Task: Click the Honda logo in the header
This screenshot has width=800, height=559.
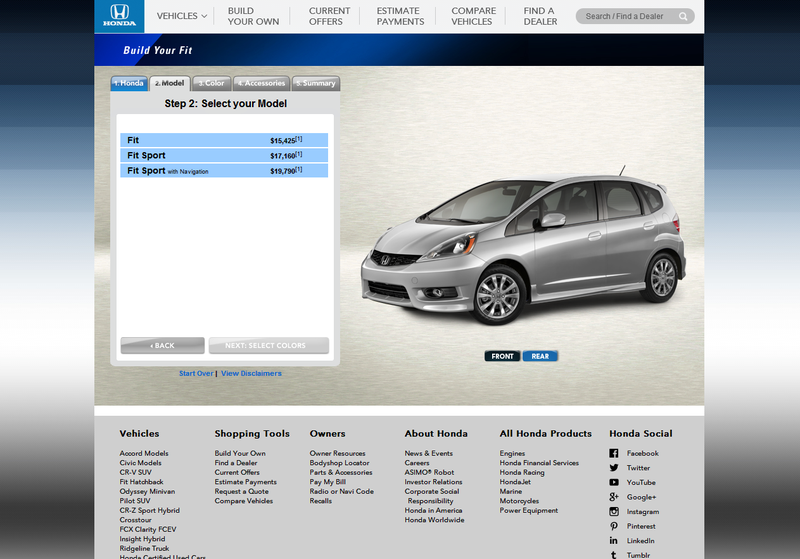Action: [119, 16]
